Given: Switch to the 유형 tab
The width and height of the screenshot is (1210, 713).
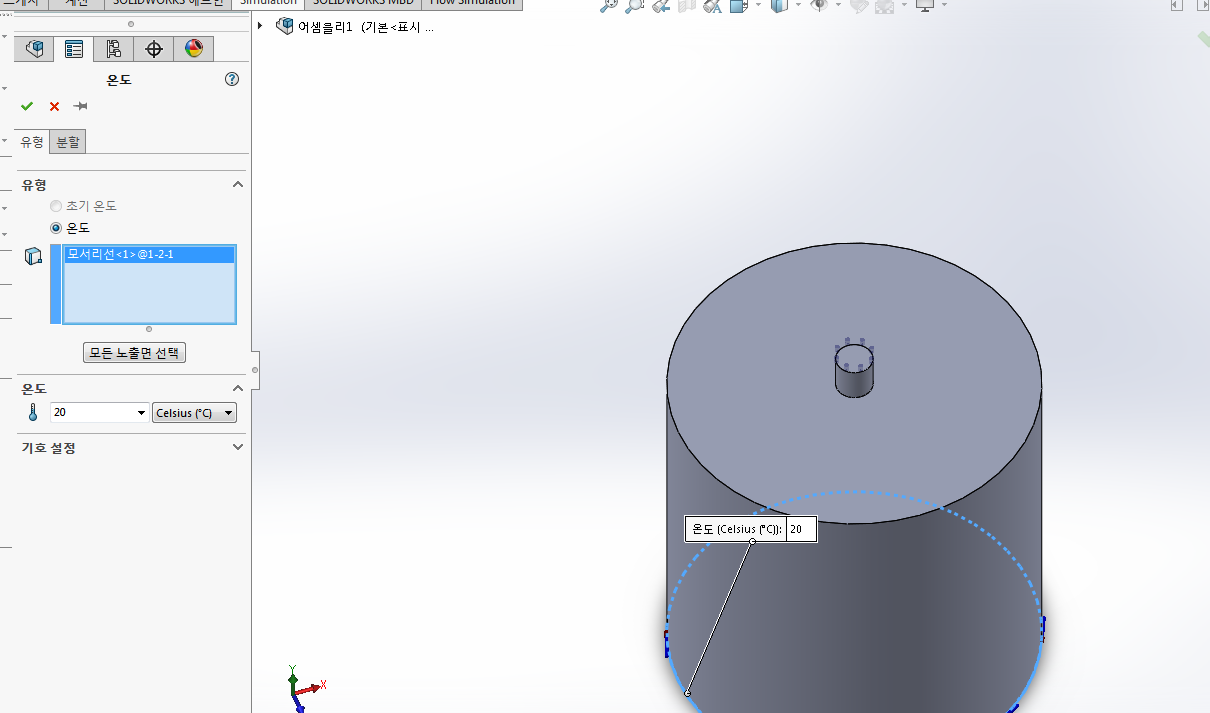Looking at the screenshot, I should (x=32, y=142).
